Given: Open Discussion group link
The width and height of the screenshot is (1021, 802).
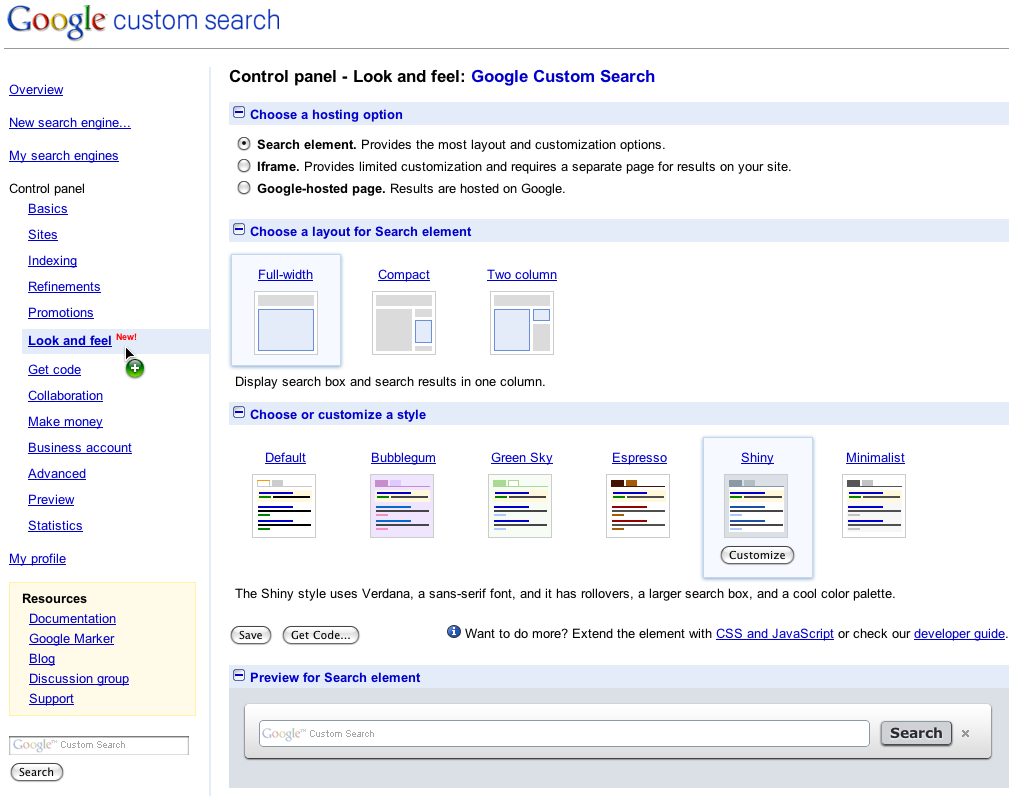Looking at the screenshot, I should tap(79, 679).
